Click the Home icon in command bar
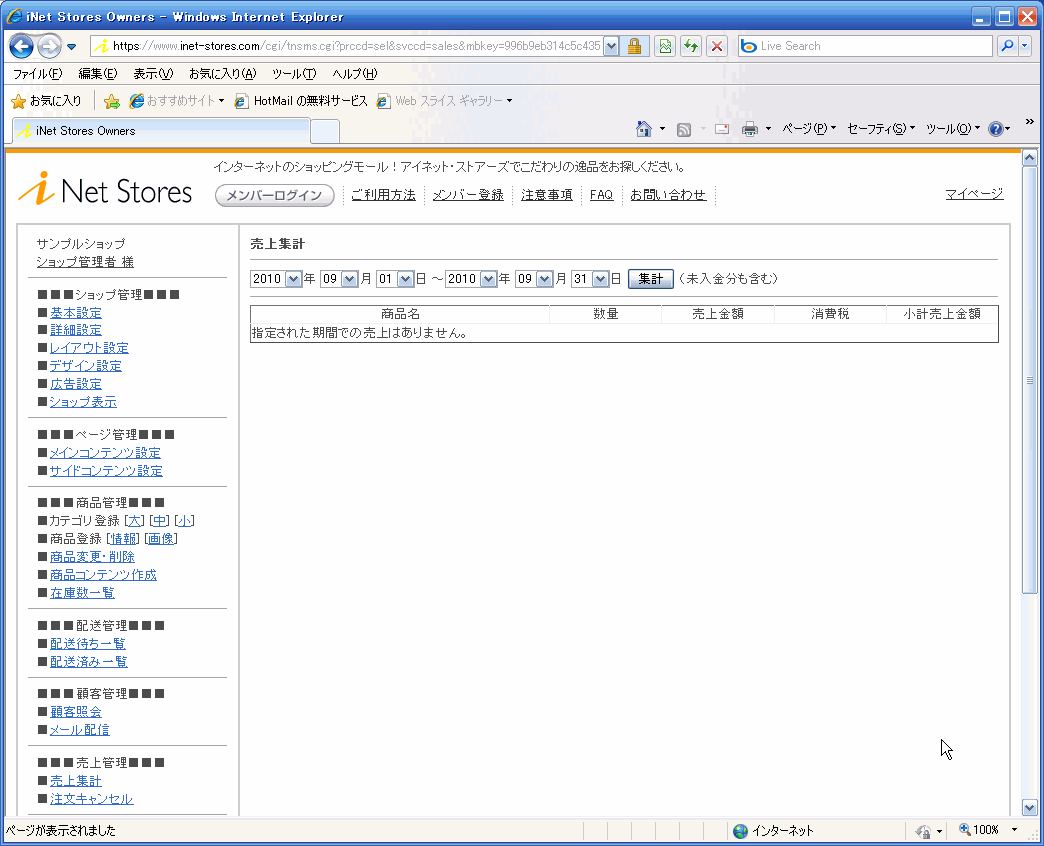This screenshot has width=1044, height=846. (x=645, y=129)
